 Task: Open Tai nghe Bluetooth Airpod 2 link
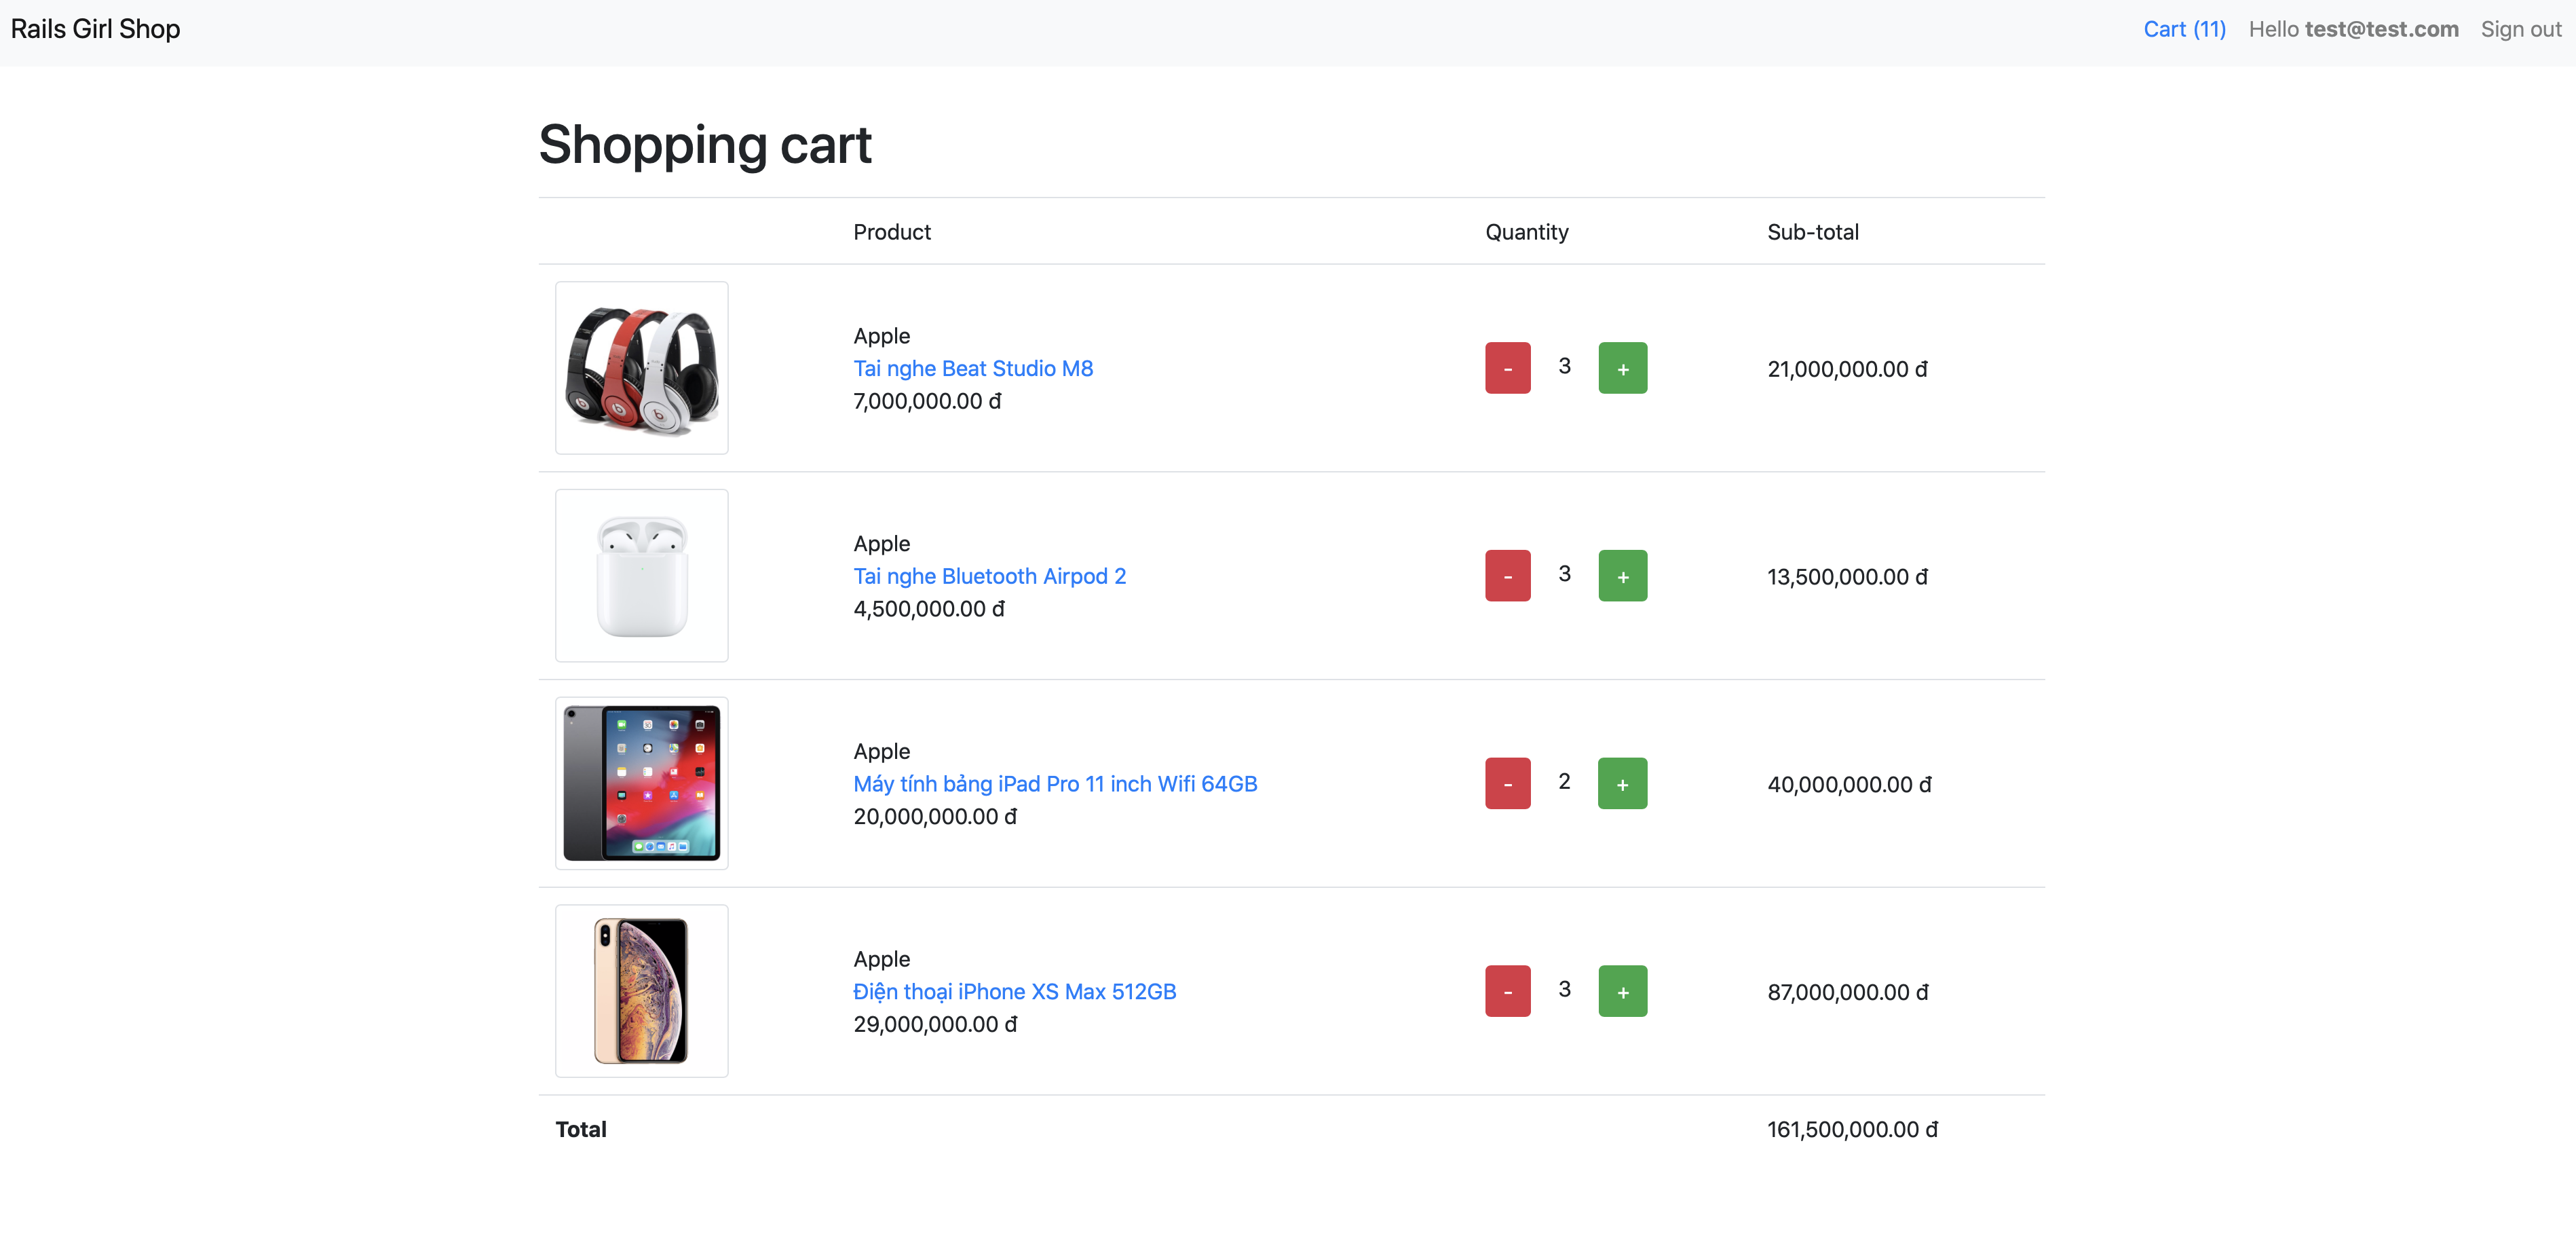click(x=989, y=576)
